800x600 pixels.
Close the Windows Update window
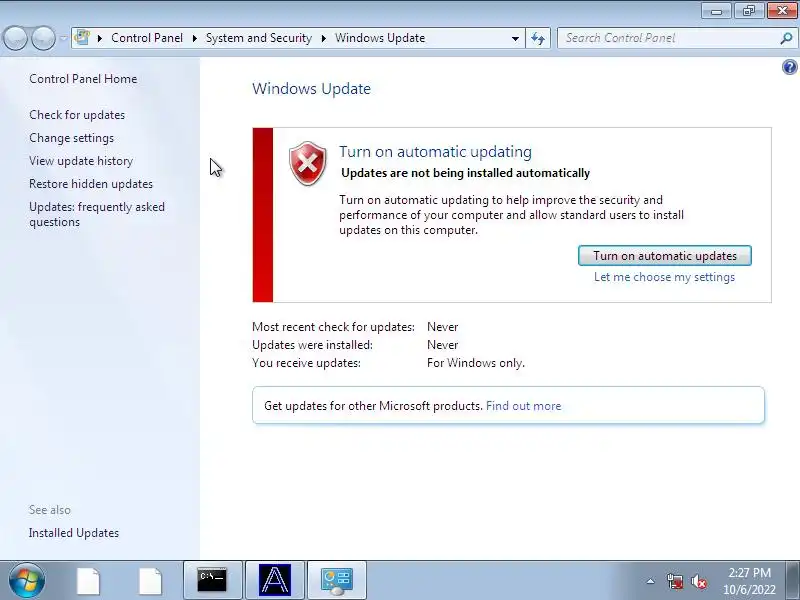point(782,11)
